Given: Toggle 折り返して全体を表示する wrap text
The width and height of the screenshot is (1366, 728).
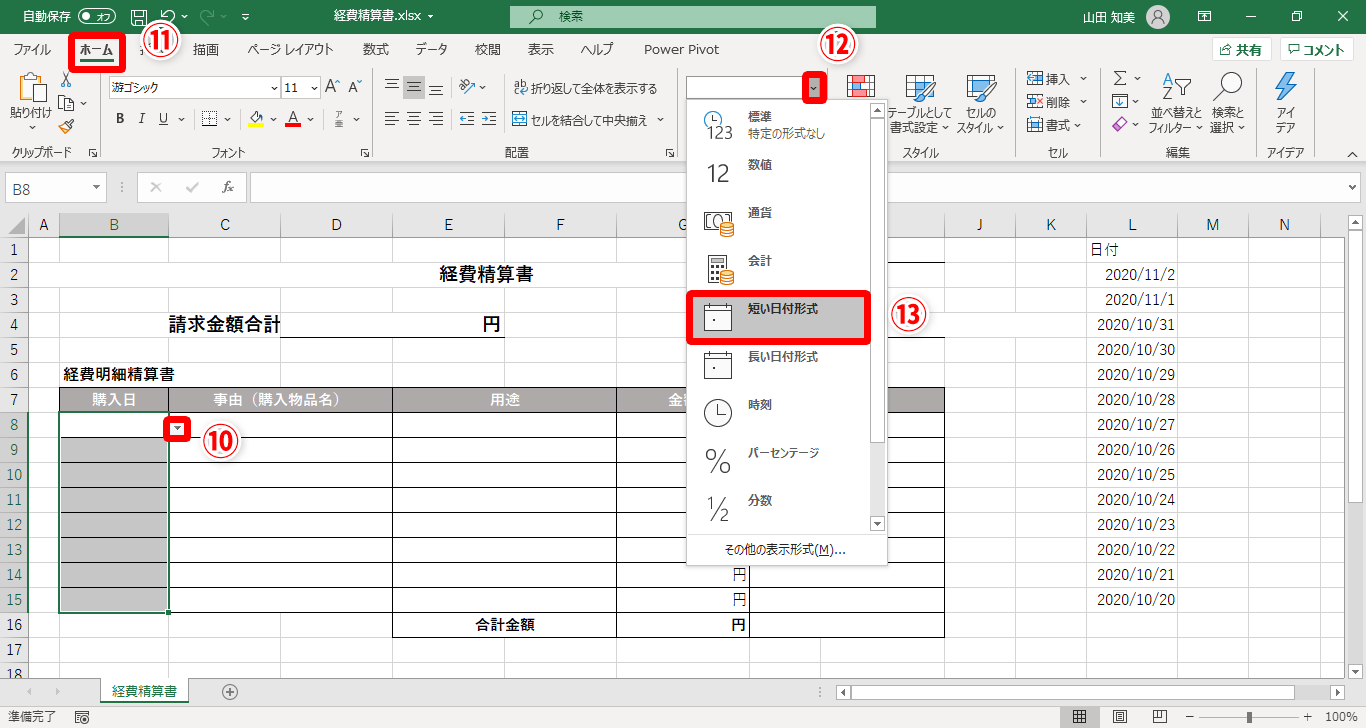Looking at the screenshot, I should [585, 88].
